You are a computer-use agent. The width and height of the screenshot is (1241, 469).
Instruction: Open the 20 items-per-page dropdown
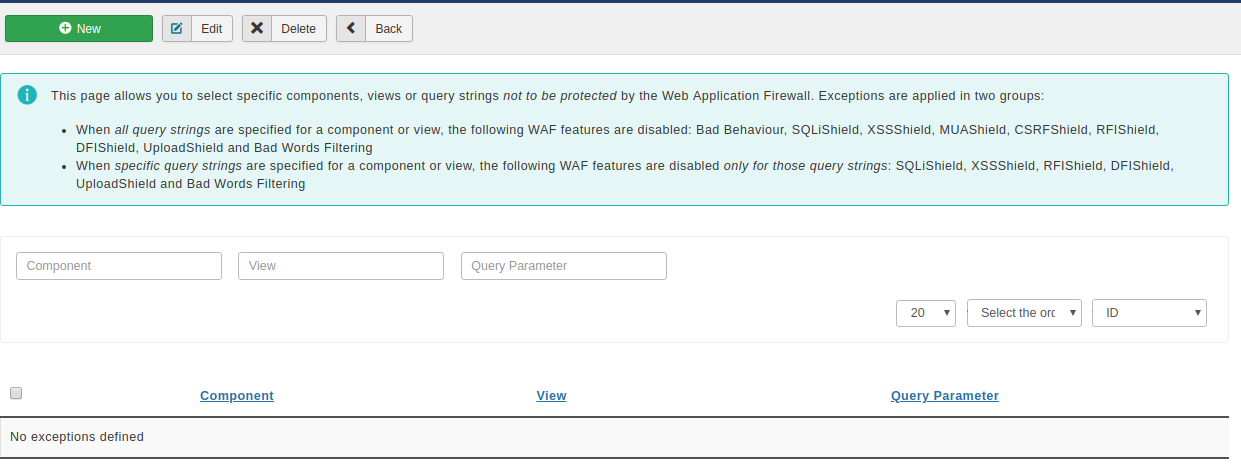point(926,313)
